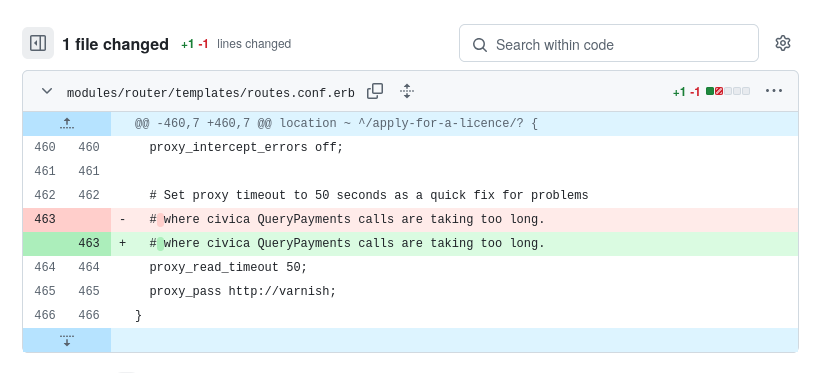Select line 464 proxy_read_timeout number
Image resolution: width=814 pixels, height=373 pixels.
[x=45, y=267]
